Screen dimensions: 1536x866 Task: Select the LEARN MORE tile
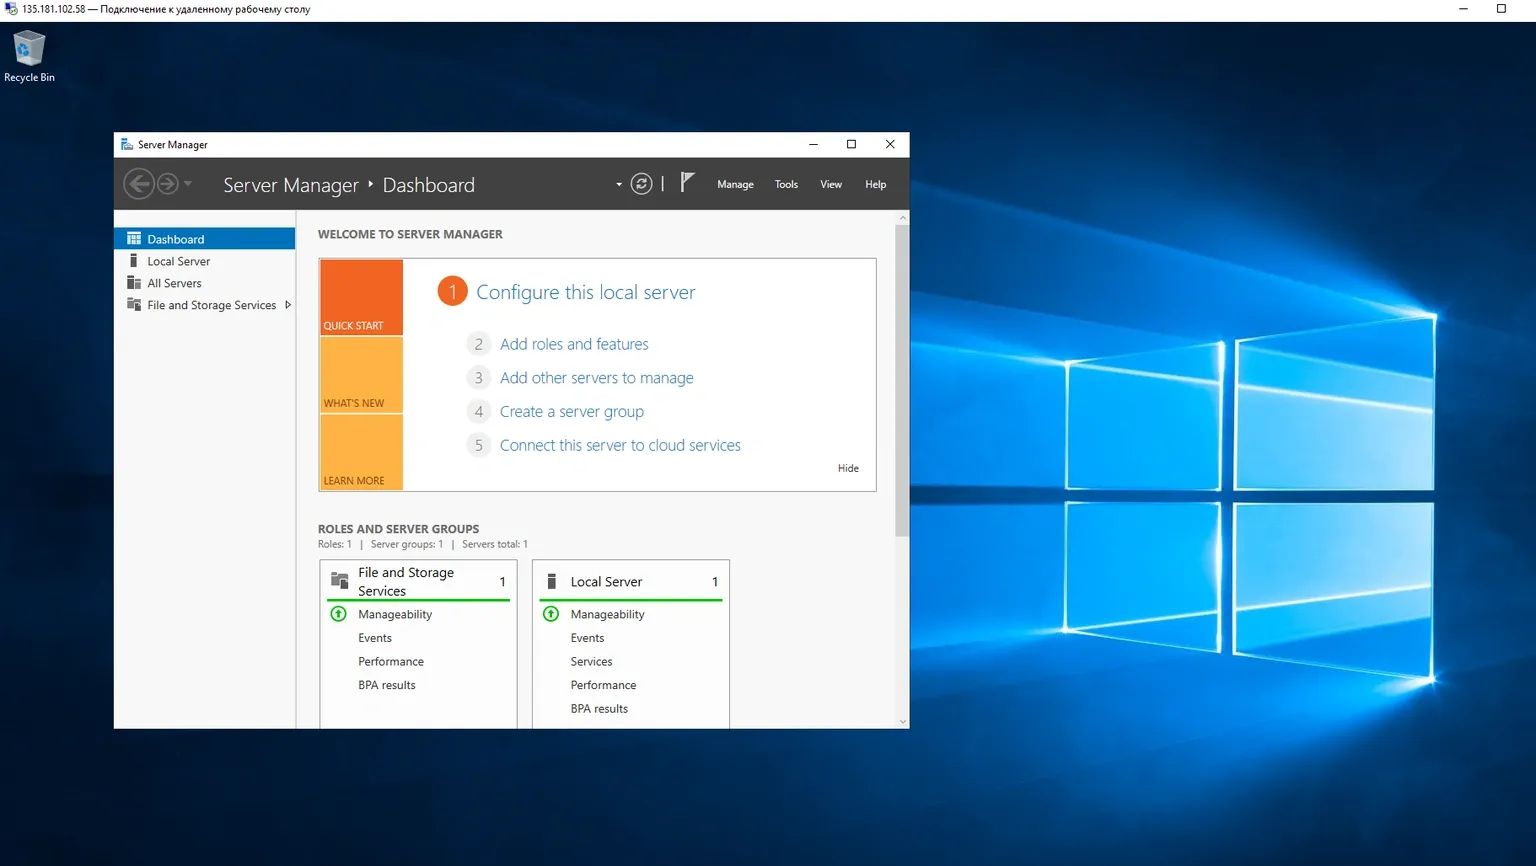click(361, 452)
